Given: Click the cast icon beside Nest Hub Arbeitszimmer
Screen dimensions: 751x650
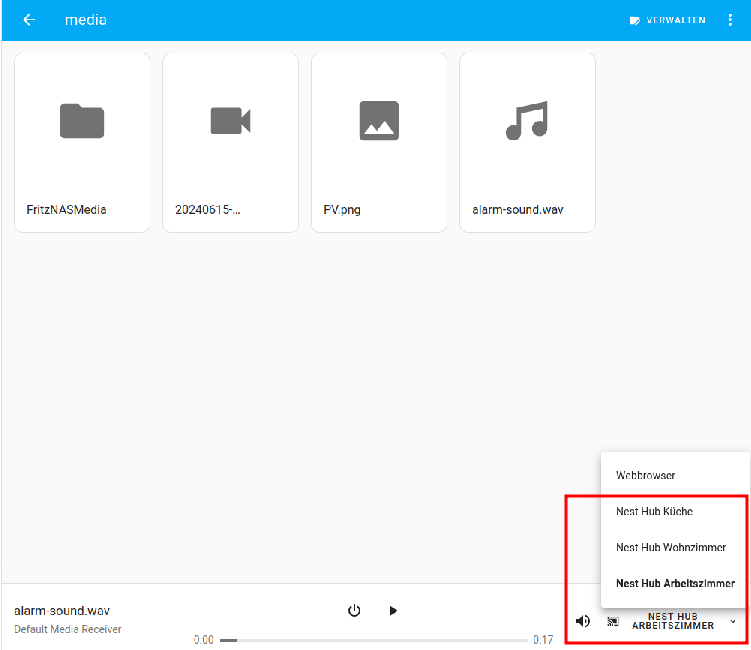Looking at the screenshot, I should point(613,622).
